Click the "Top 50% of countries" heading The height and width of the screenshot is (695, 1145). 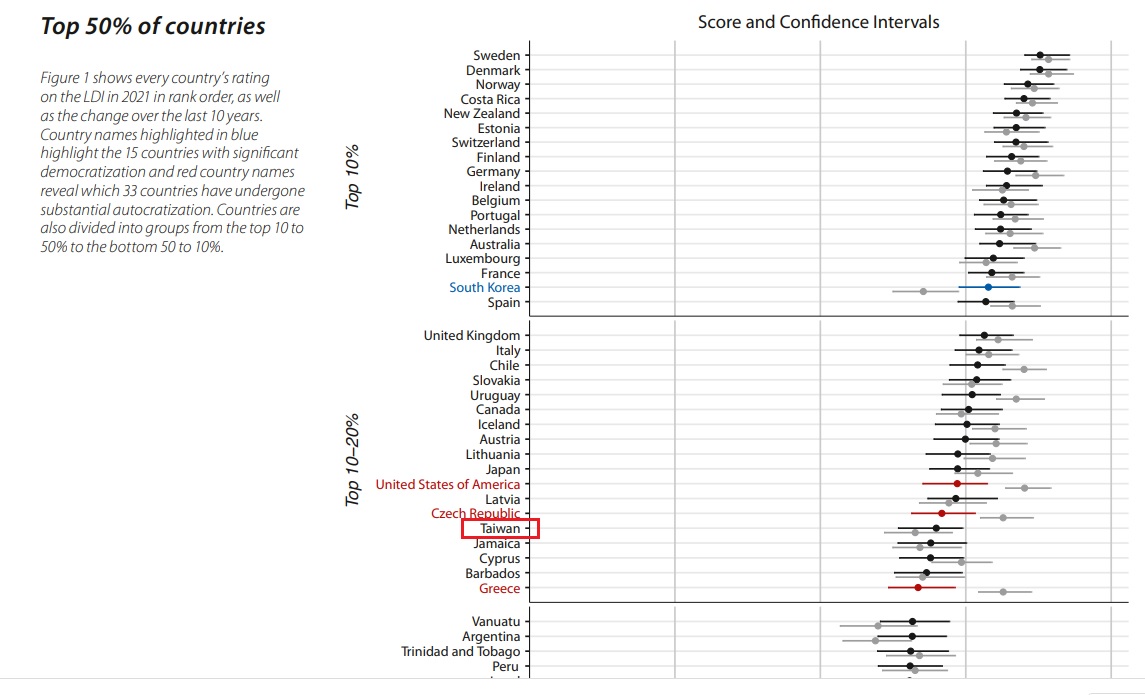pos(153,26)
